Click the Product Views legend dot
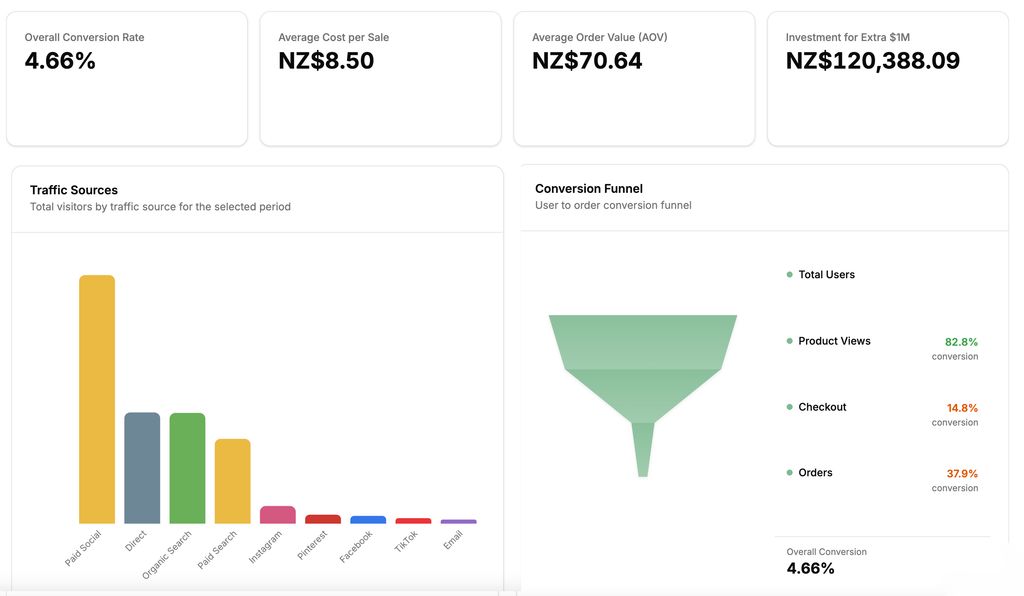The width and height of the screenshot is (1024, 596). [789, 341]
